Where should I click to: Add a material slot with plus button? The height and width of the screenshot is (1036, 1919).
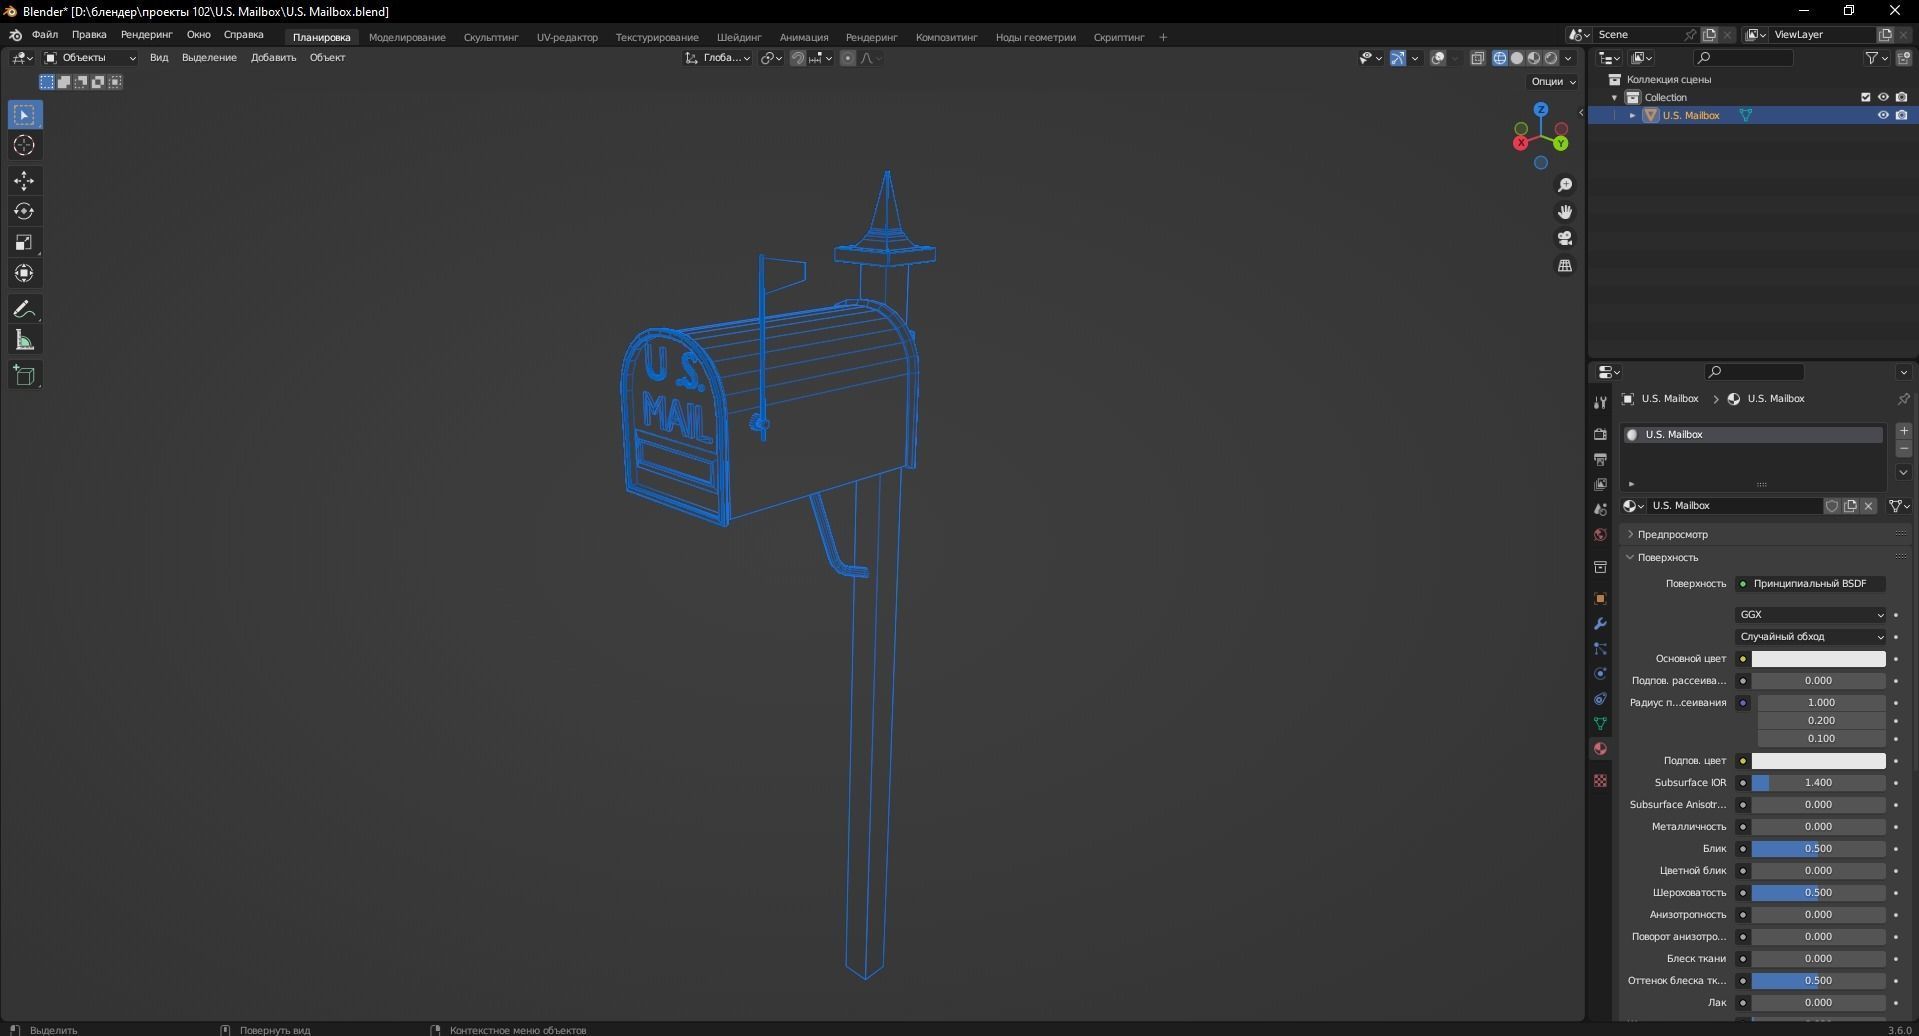[x=1903, y=430]
